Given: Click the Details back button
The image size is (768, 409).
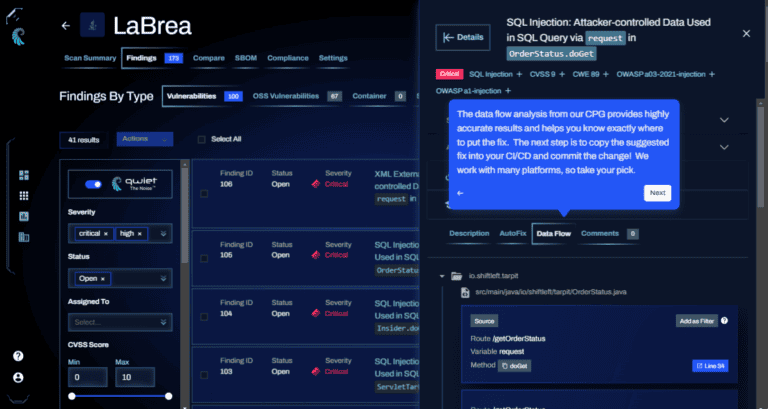Looking at the screenshot, I should [463, 37].
